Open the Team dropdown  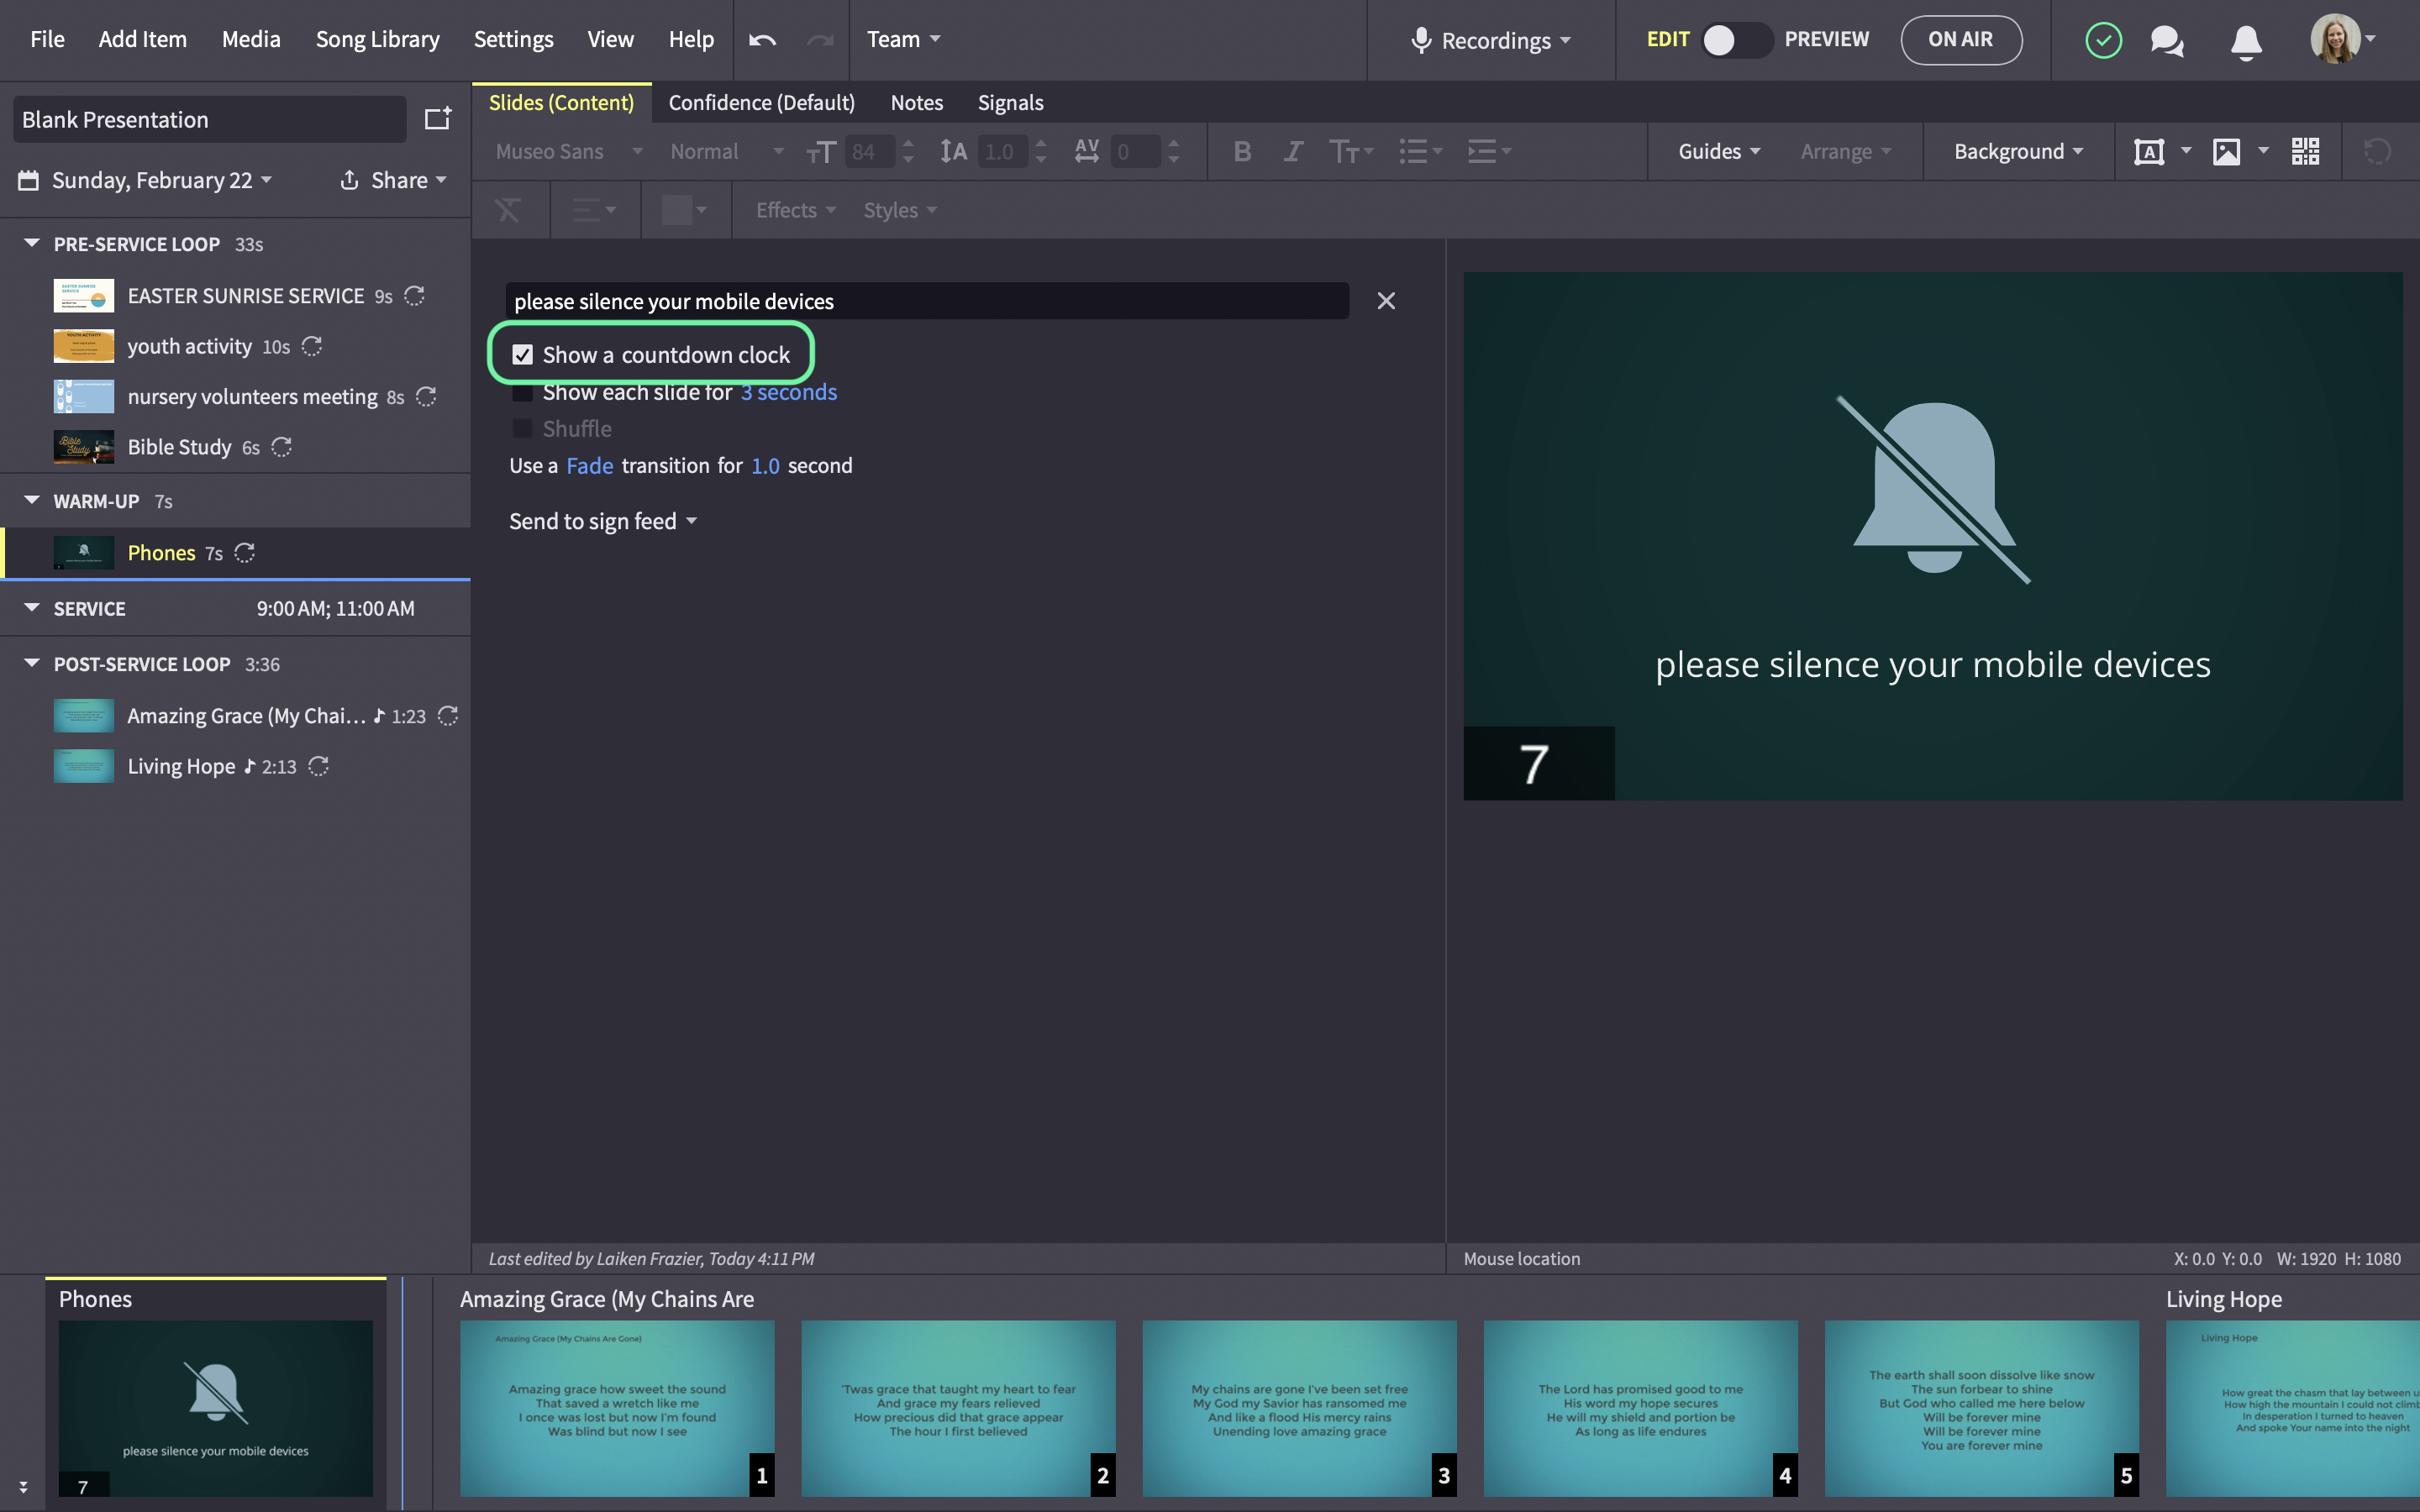click(x=903, y=39)
